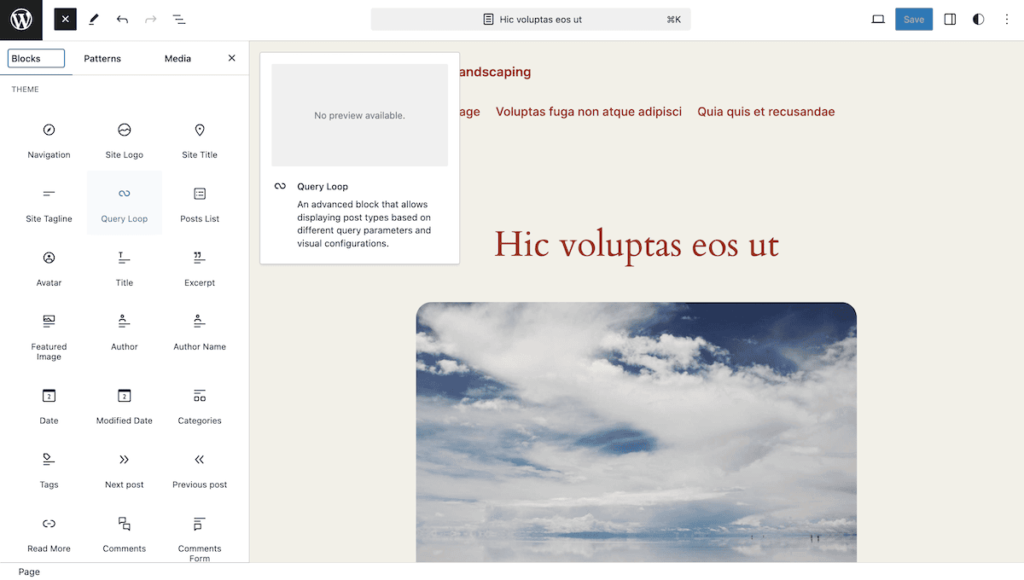Screen dimensions: 1024x580
Task: Undo the last change
Action: [x=122, y=19]
